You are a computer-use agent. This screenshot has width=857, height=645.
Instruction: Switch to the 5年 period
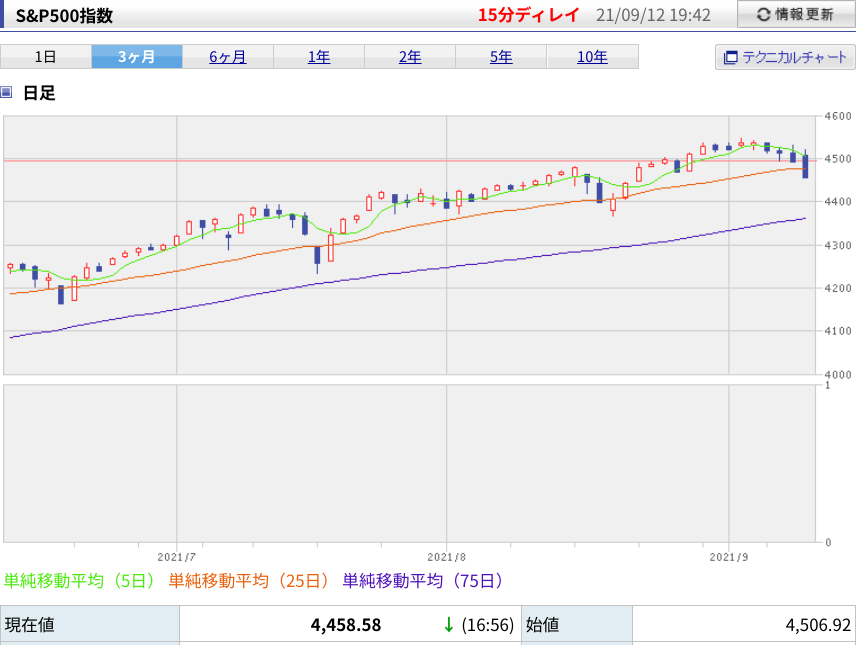tap(501, 57)
